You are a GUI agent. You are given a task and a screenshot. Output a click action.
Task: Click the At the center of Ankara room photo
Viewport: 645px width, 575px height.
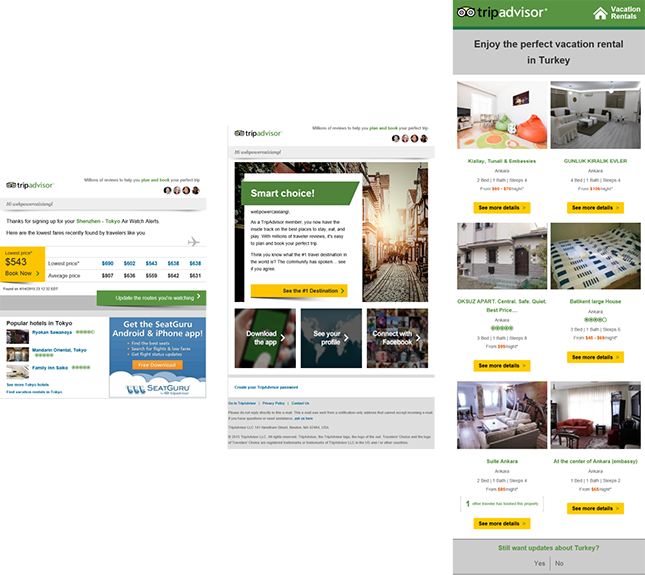pos(595,415)
